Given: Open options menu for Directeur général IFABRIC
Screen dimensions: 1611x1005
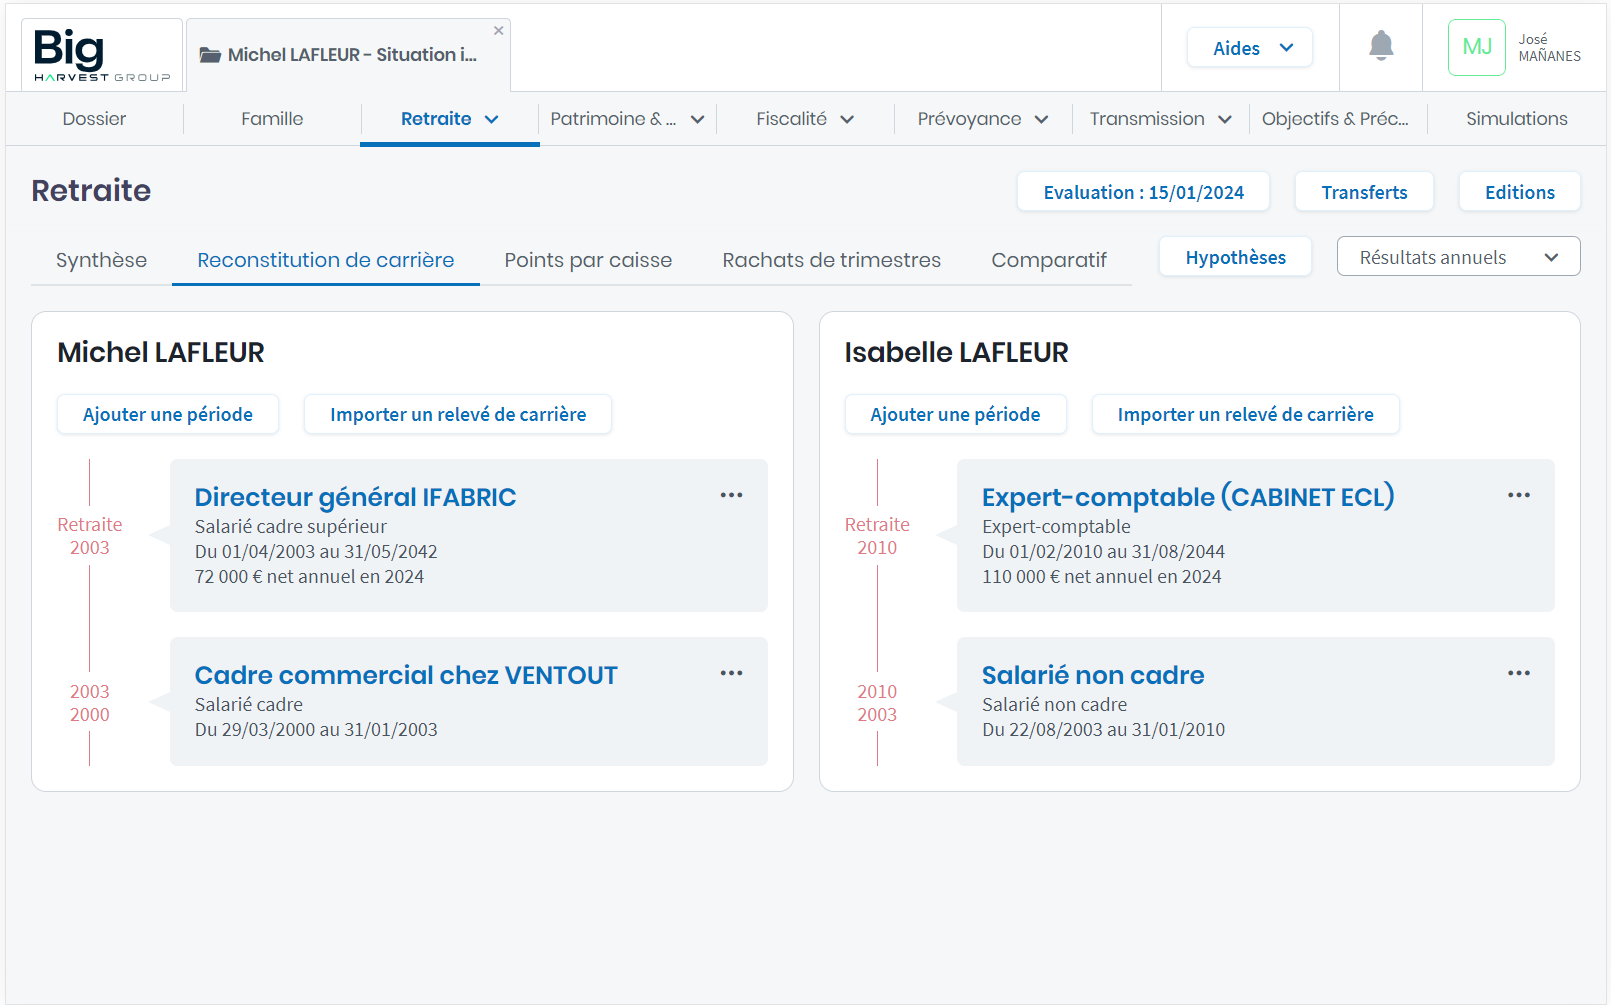Looking at the screenshot, I should [731, 496].
